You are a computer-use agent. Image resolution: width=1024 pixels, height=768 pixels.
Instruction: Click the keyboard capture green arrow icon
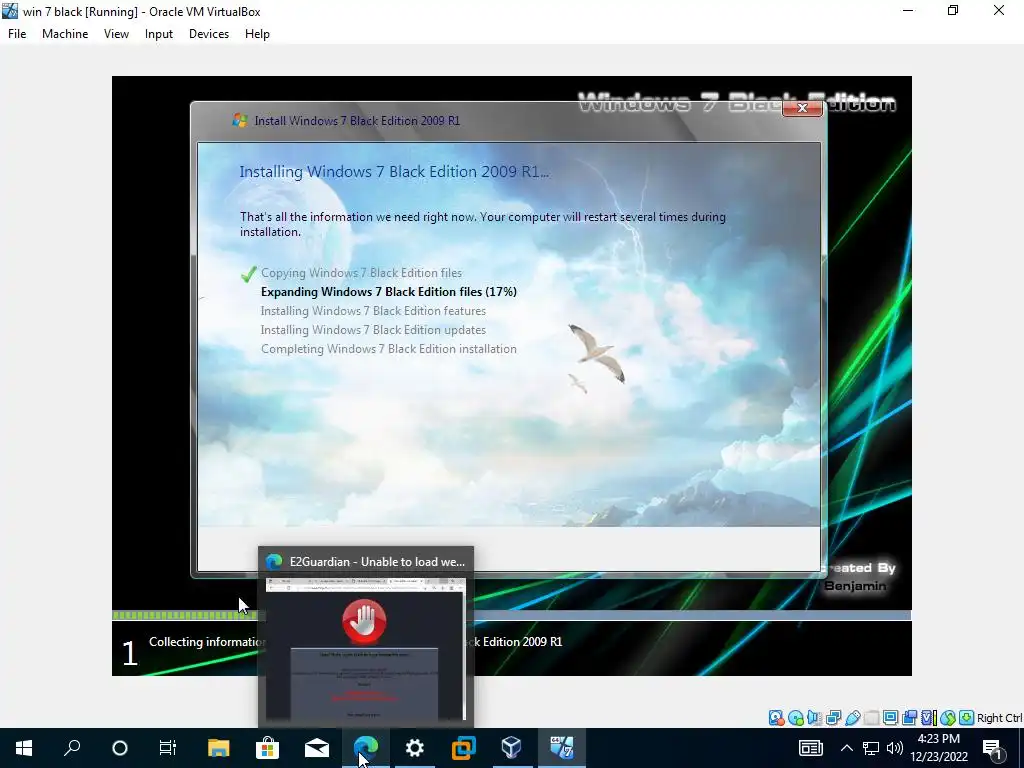click(x=967, y=718)
